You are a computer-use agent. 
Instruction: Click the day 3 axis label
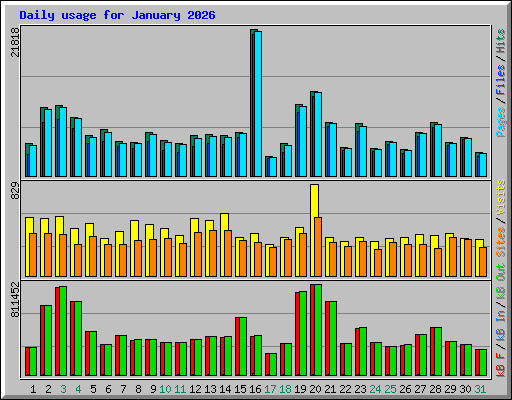[63, 389]
